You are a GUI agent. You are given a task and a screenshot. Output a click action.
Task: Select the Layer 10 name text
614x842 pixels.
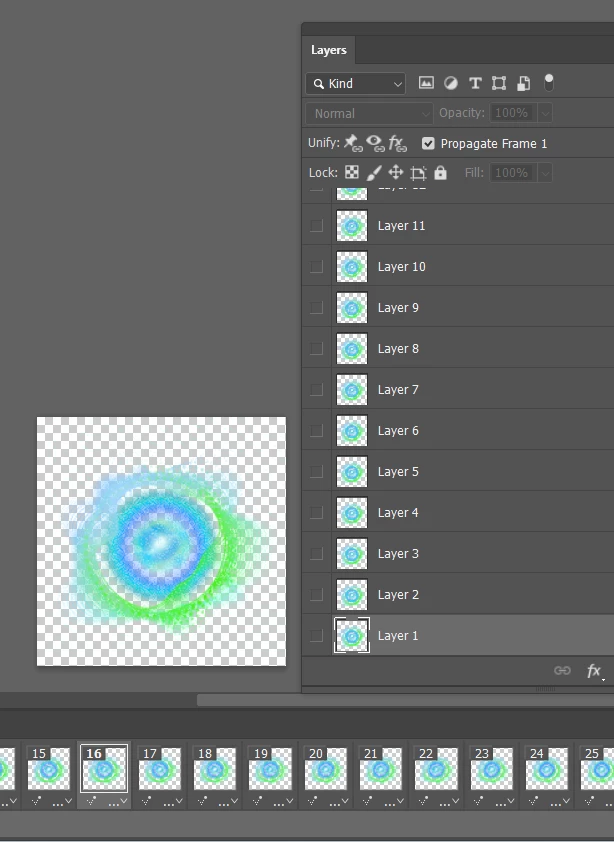401,267
